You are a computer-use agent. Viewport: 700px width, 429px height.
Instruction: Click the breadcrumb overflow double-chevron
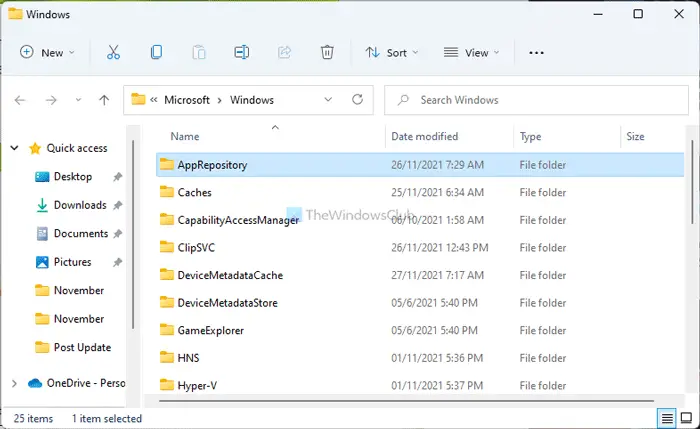pos(154,100)
